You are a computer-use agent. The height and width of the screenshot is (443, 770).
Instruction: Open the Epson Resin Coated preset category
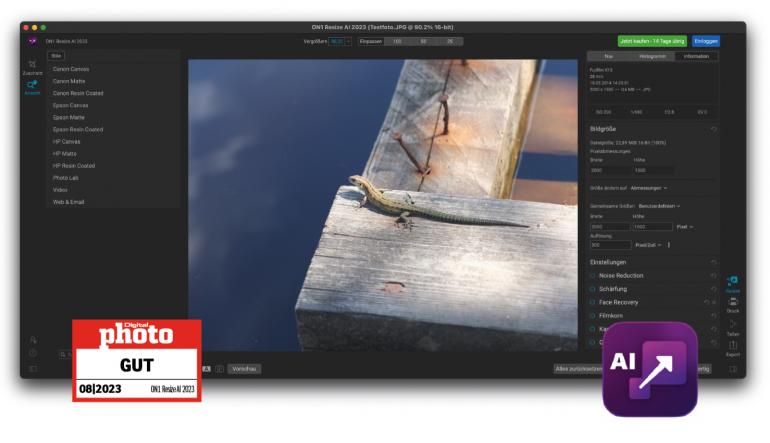[78, 130]
